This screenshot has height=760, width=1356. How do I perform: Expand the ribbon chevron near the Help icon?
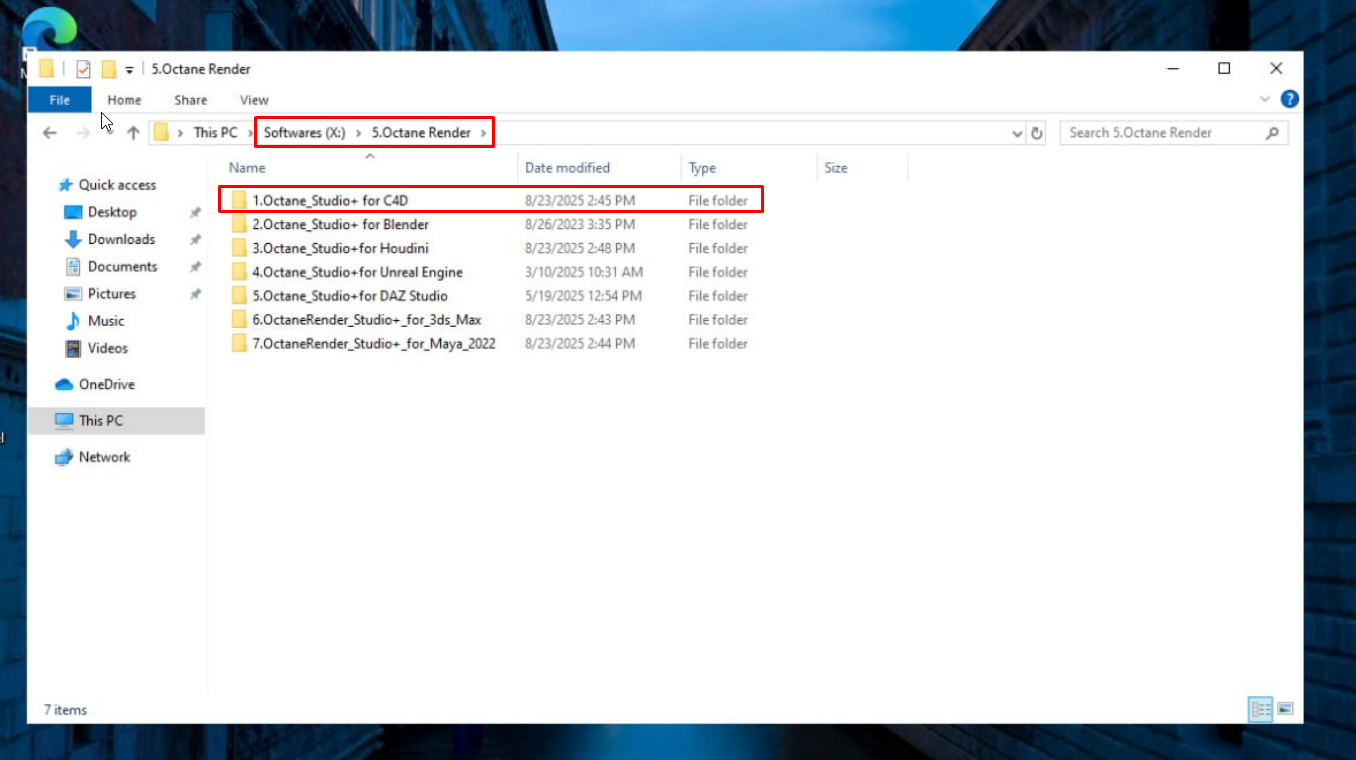click(1265, 99)
